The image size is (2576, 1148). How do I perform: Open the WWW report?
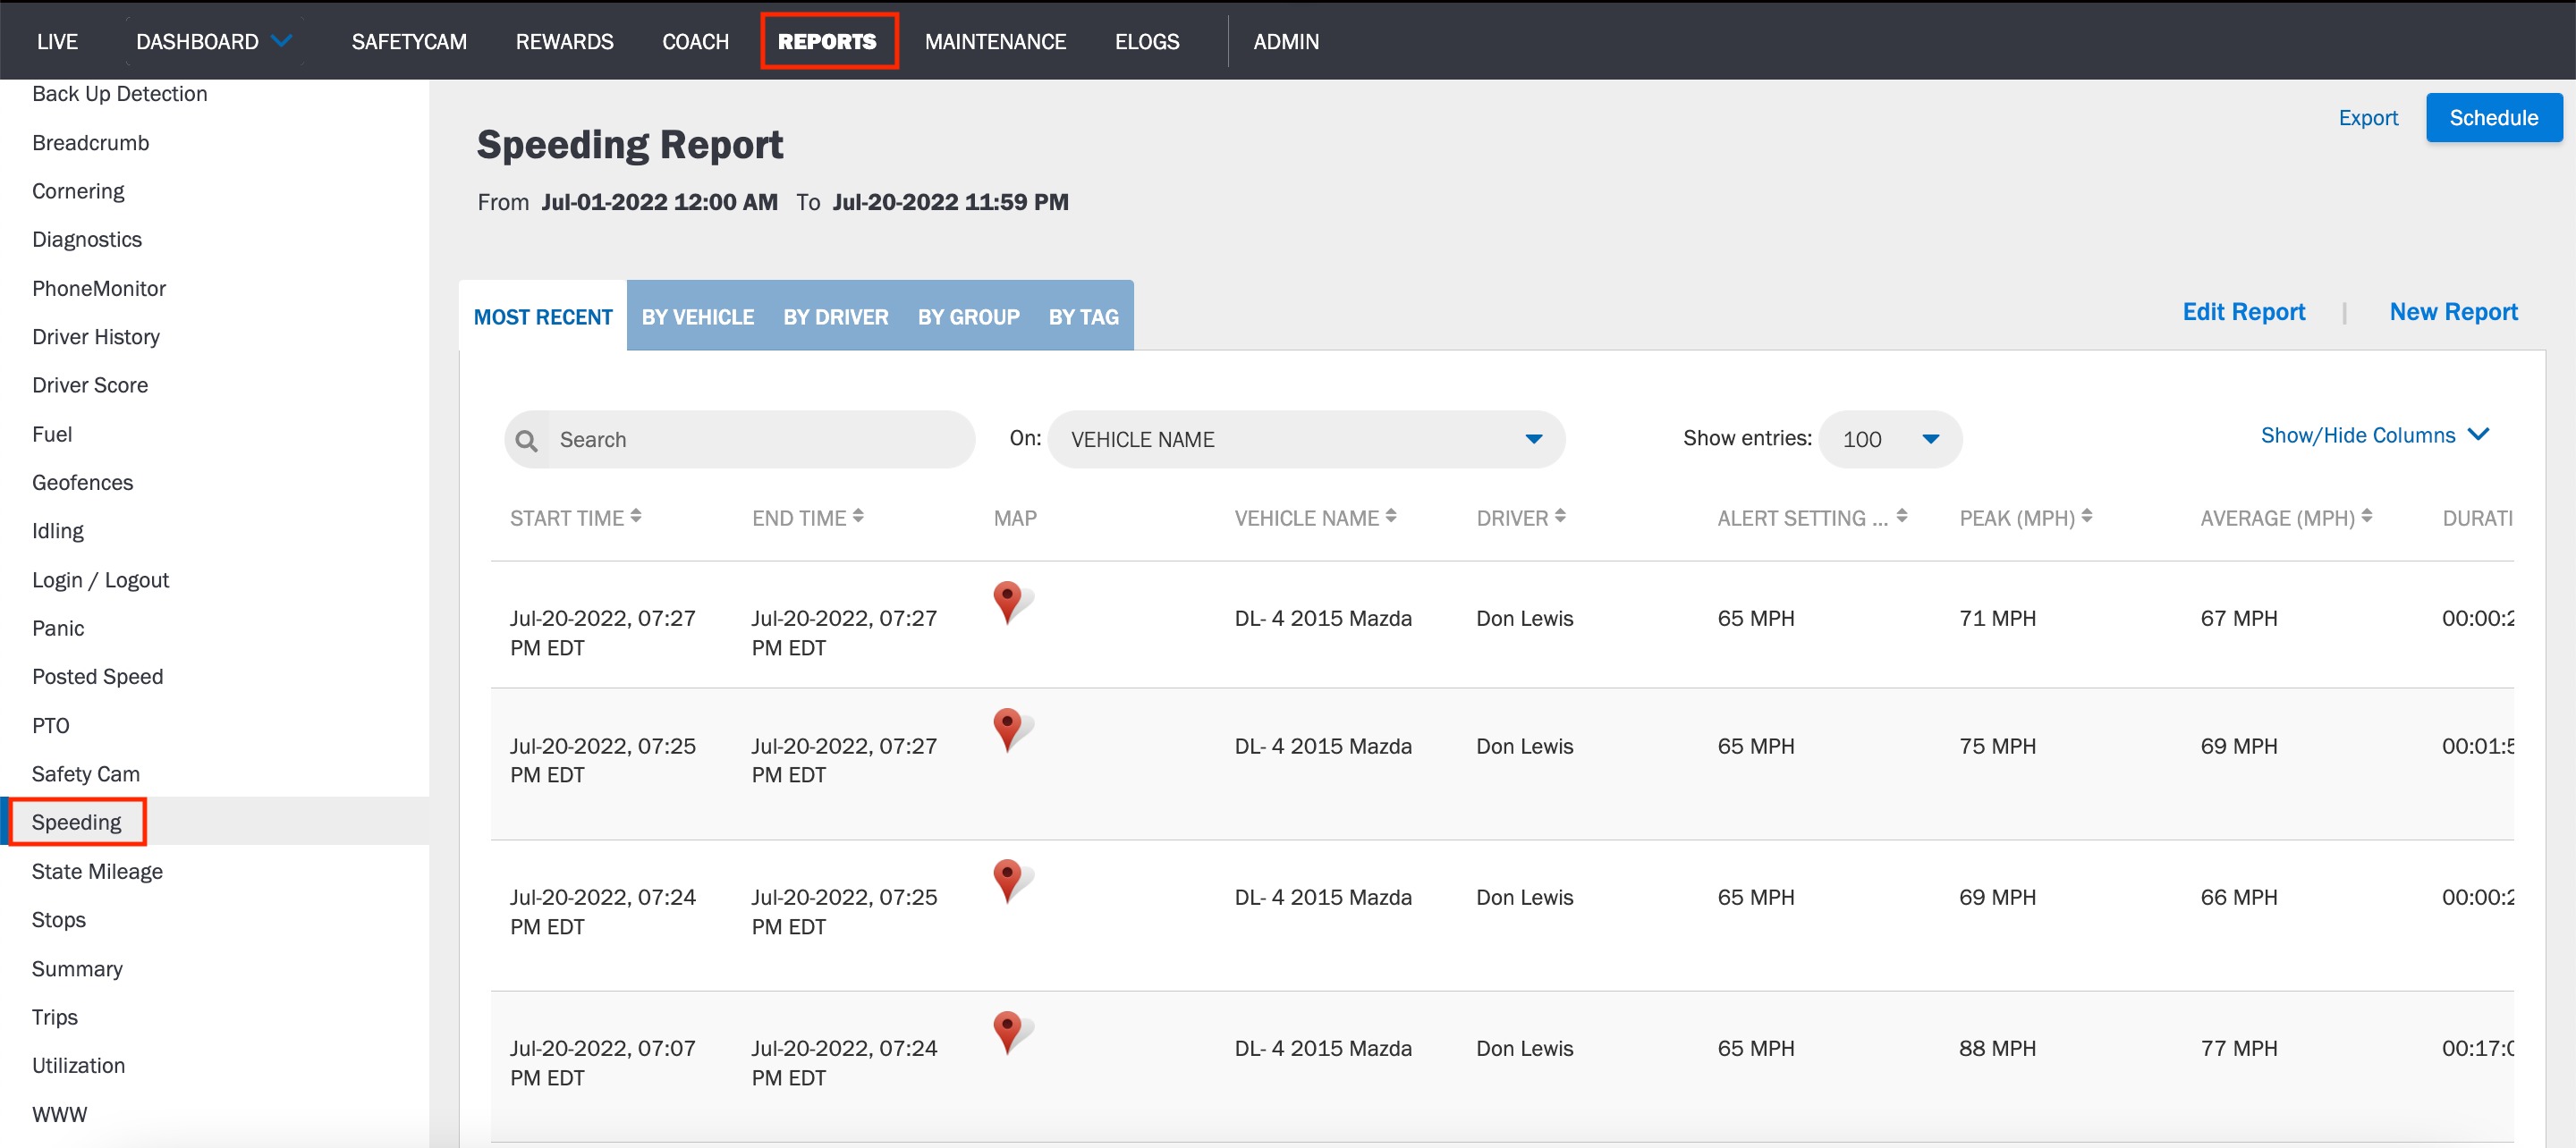(x=60, y=1114)
